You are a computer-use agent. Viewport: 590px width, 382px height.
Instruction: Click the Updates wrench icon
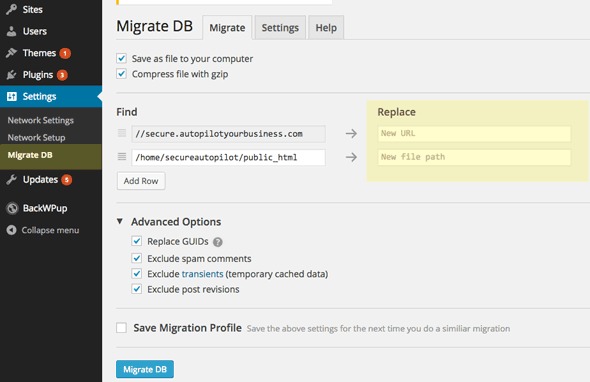(12, 180)
